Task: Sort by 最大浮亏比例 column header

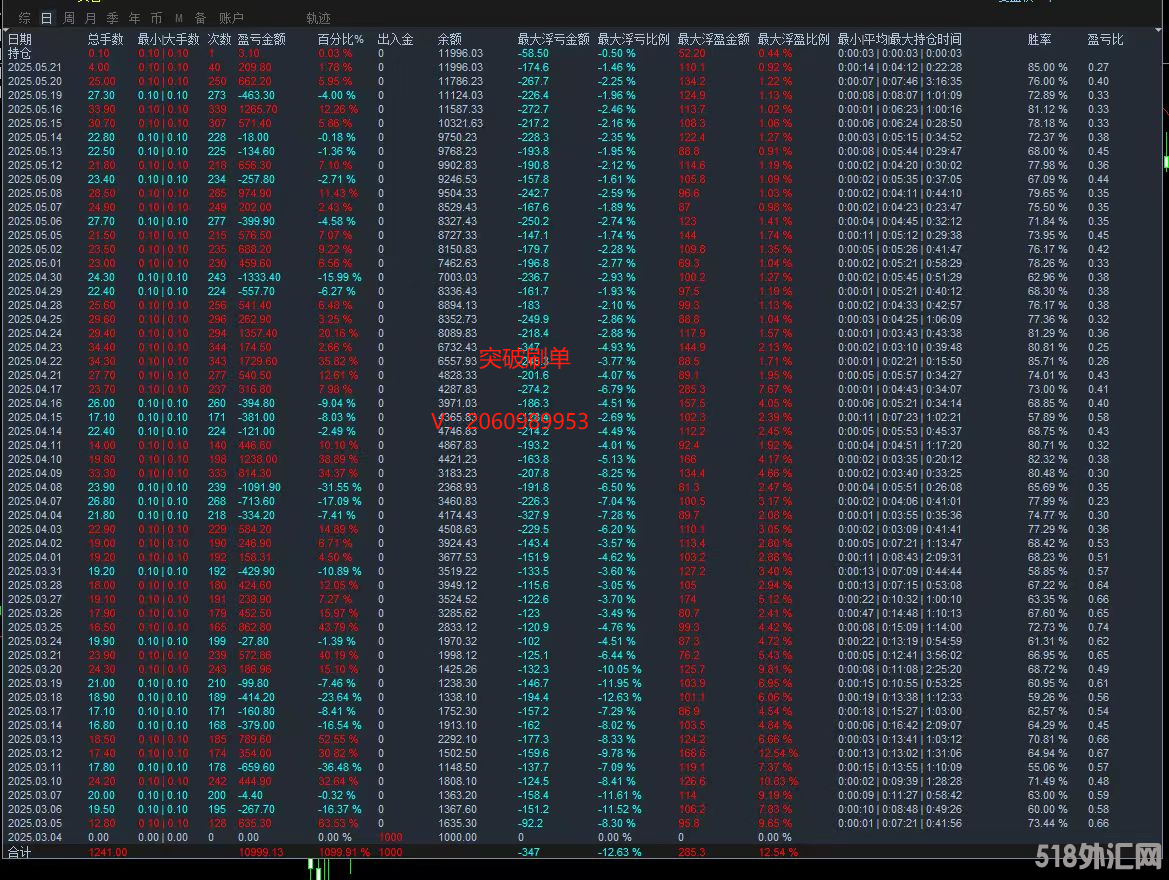Action: (634, 39)
